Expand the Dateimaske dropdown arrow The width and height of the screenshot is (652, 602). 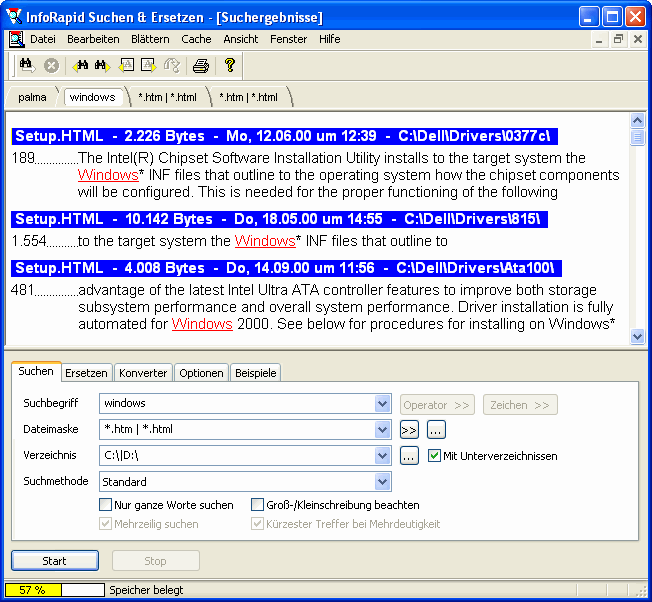(382, 429)
